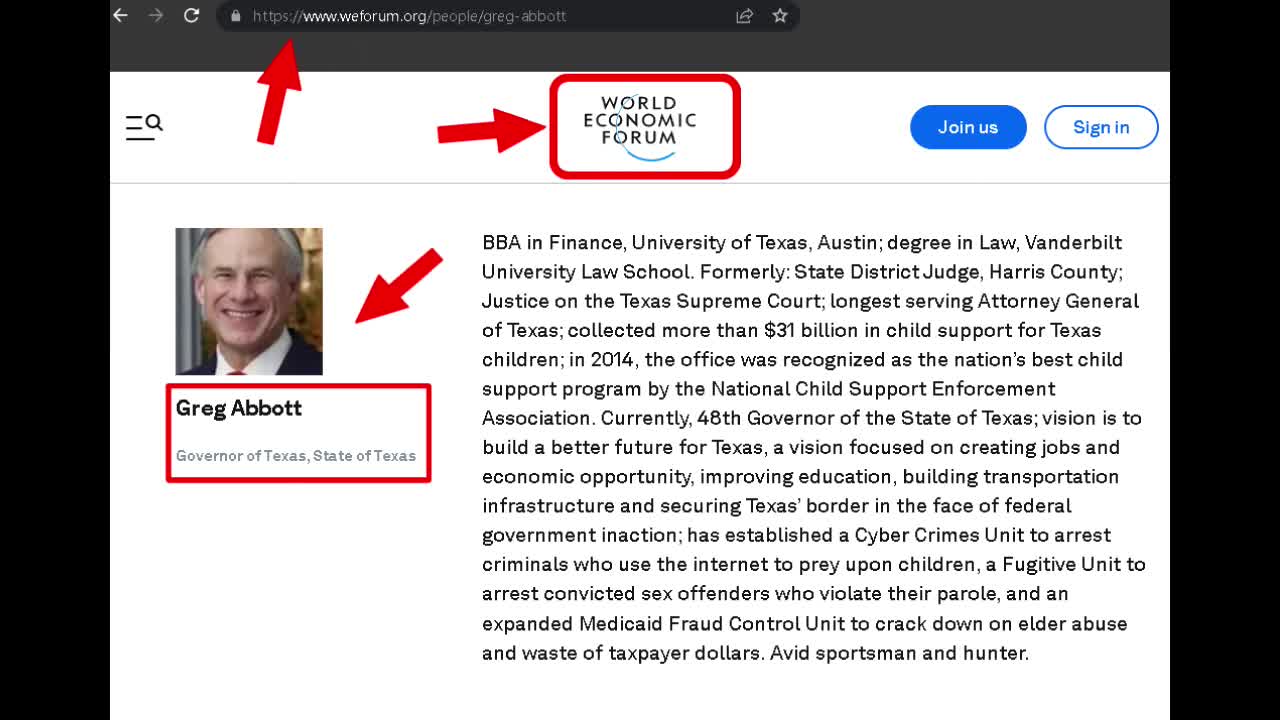Image resolution: width=1280 pixels, height=720 pixels.
Task: Click the browser forward arrow
Action: (156, 16)
